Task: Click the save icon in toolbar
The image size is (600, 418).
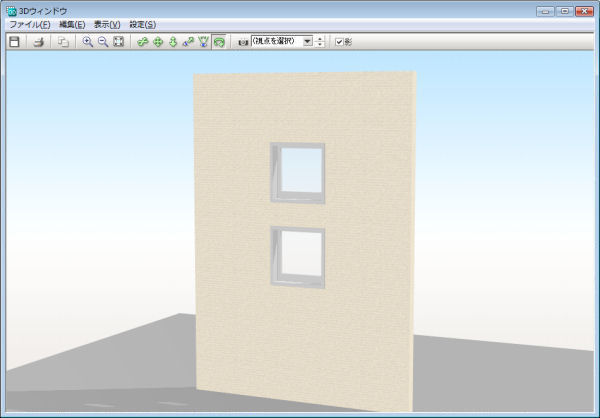Action: (14, 42)
